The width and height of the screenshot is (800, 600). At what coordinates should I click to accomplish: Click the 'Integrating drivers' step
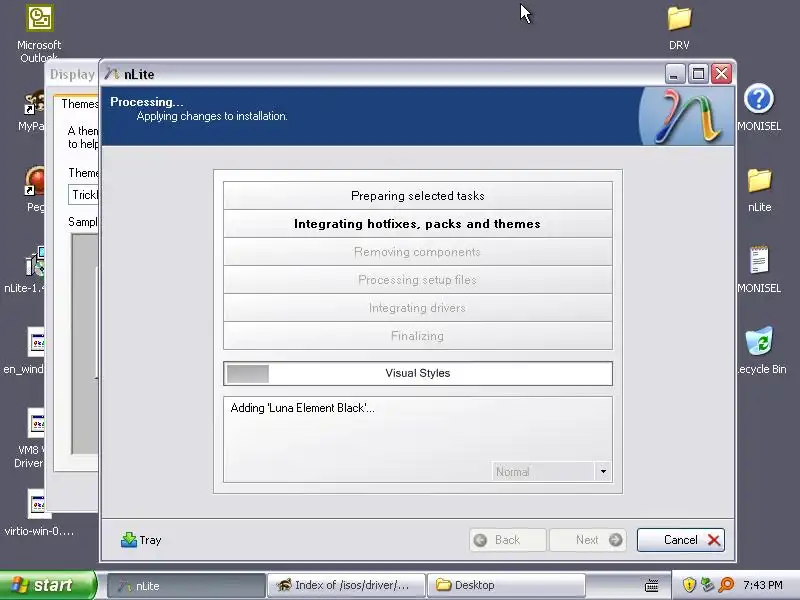point(418,308)
